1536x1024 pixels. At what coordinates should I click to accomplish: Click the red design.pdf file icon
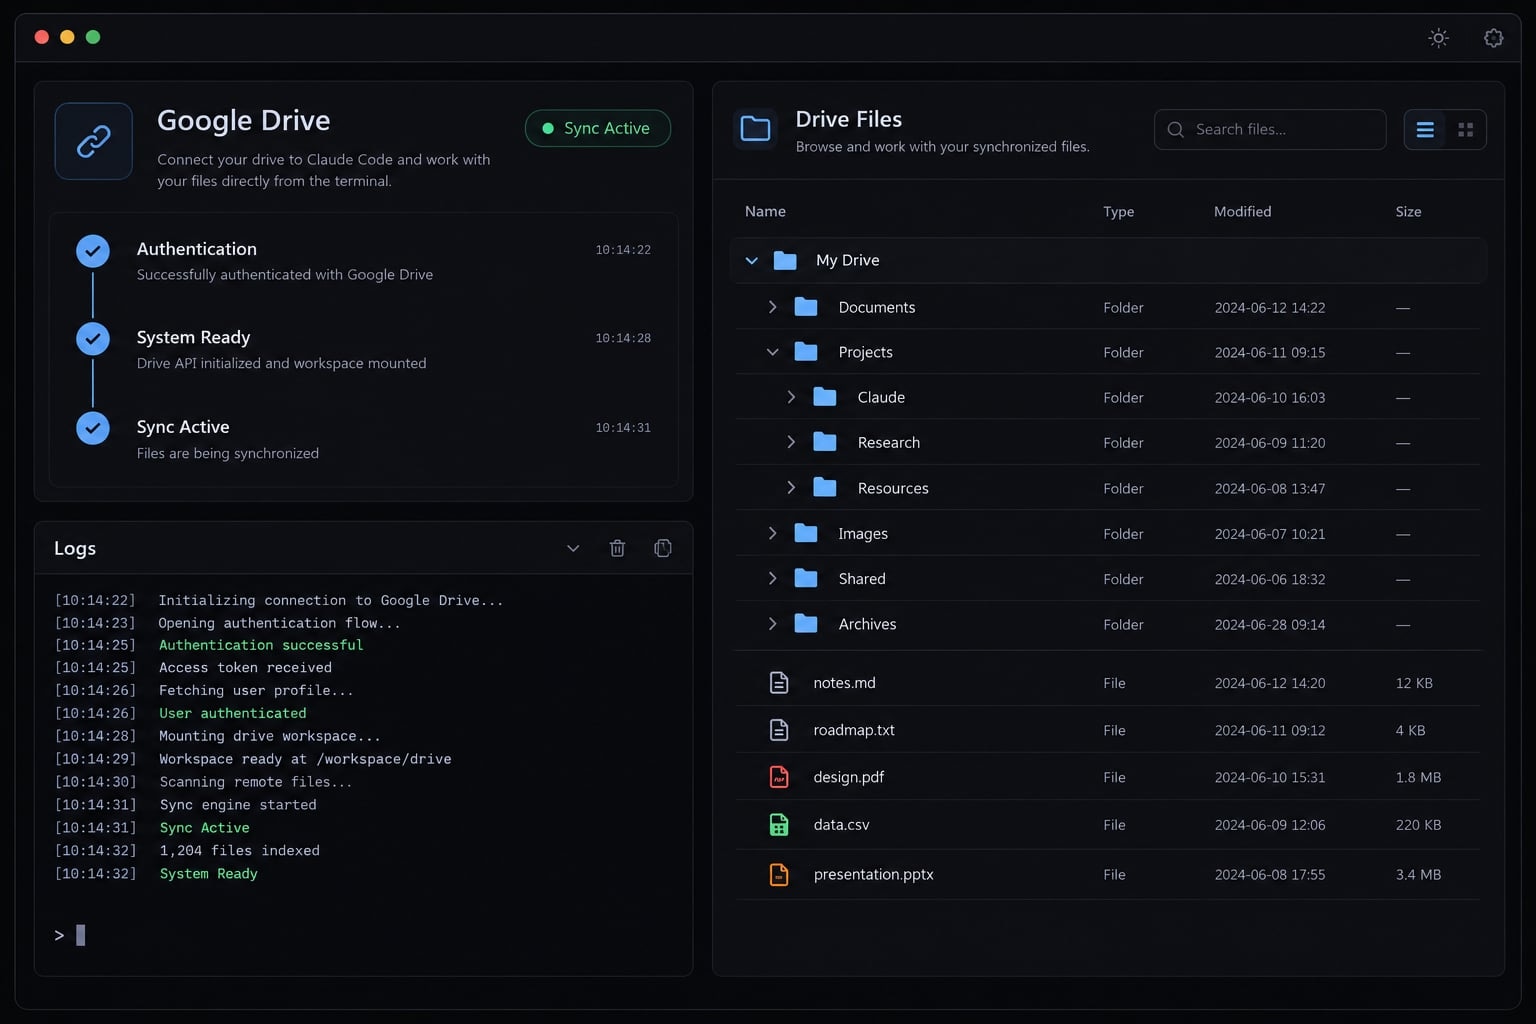click(x=779, y=777)
